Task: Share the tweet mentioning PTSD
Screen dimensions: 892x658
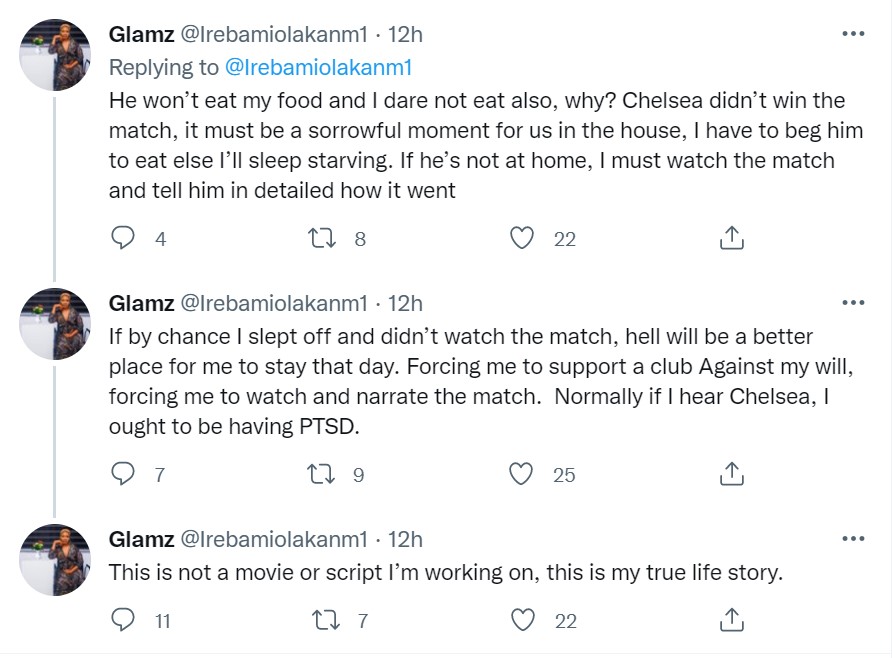Action: point(731,474)
